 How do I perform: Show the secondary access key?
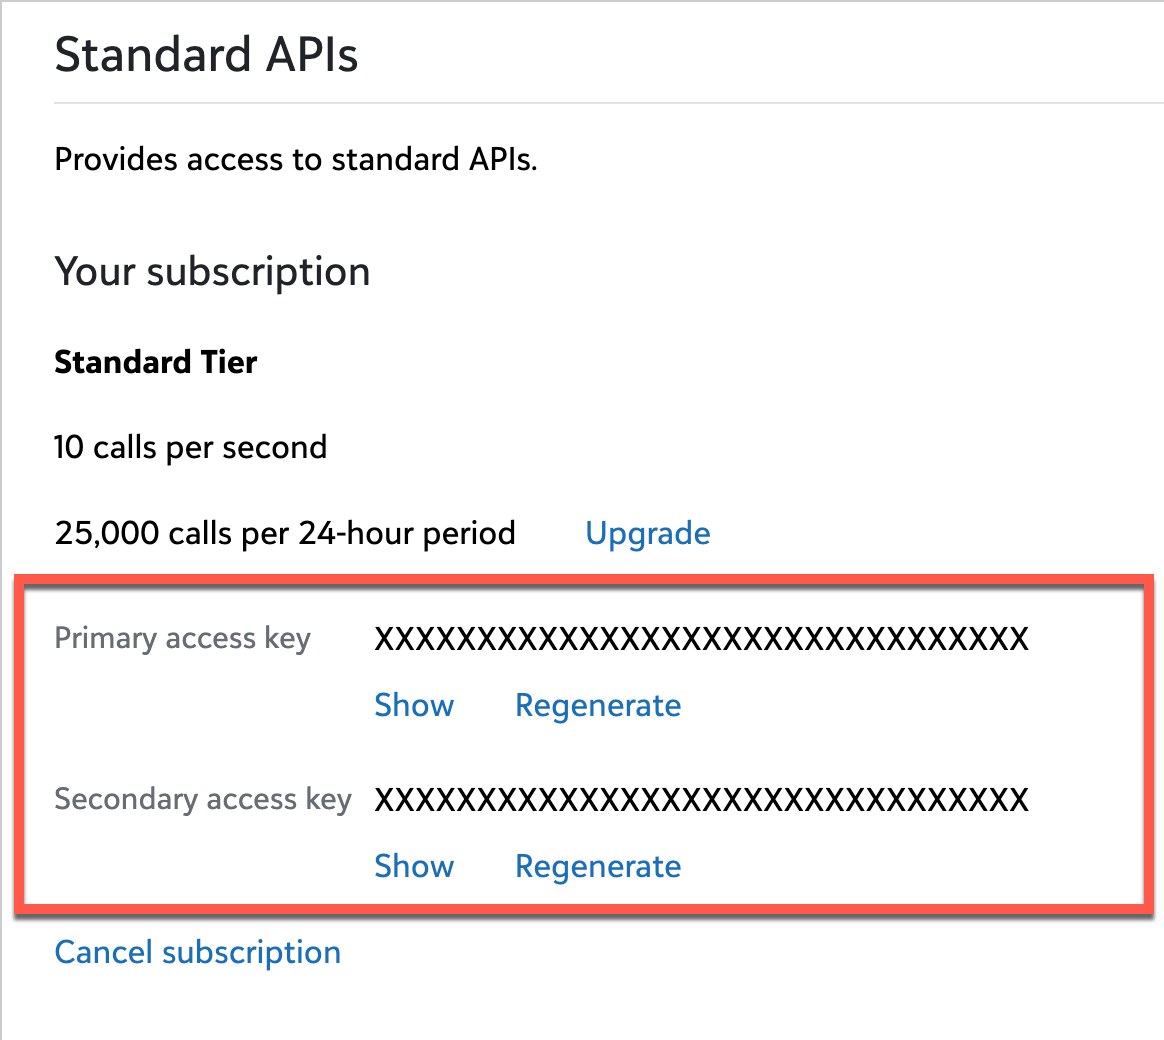tap(414, 867)
